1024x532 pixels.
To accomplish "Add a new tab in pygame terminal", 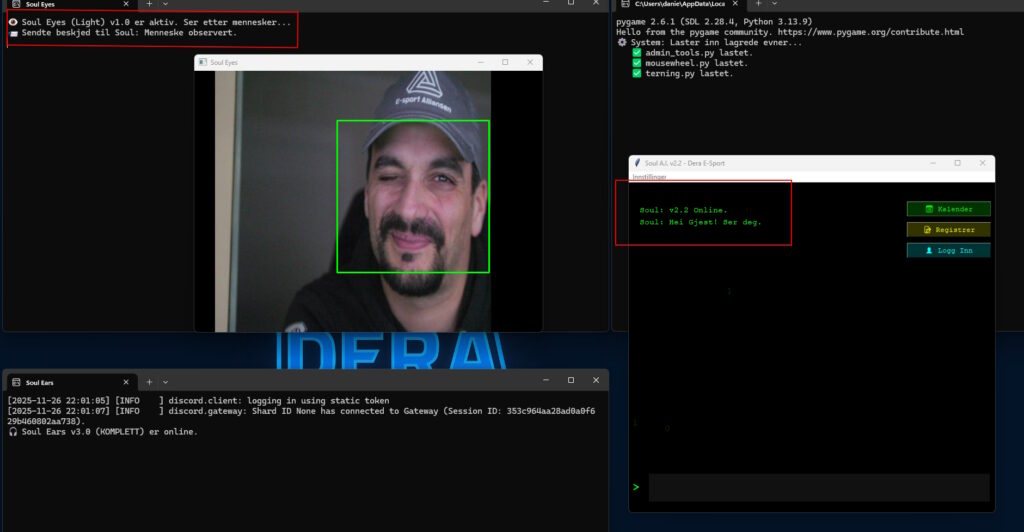I will point(758,4).
